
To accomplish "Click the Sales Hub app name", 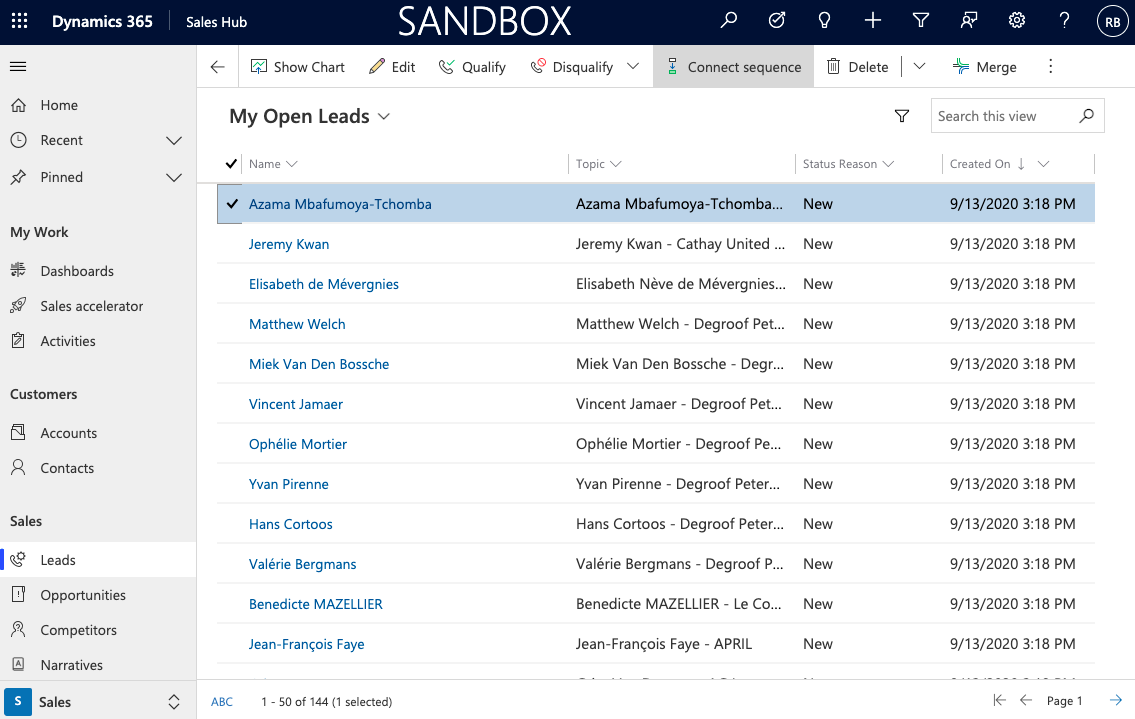I will 216,22.
